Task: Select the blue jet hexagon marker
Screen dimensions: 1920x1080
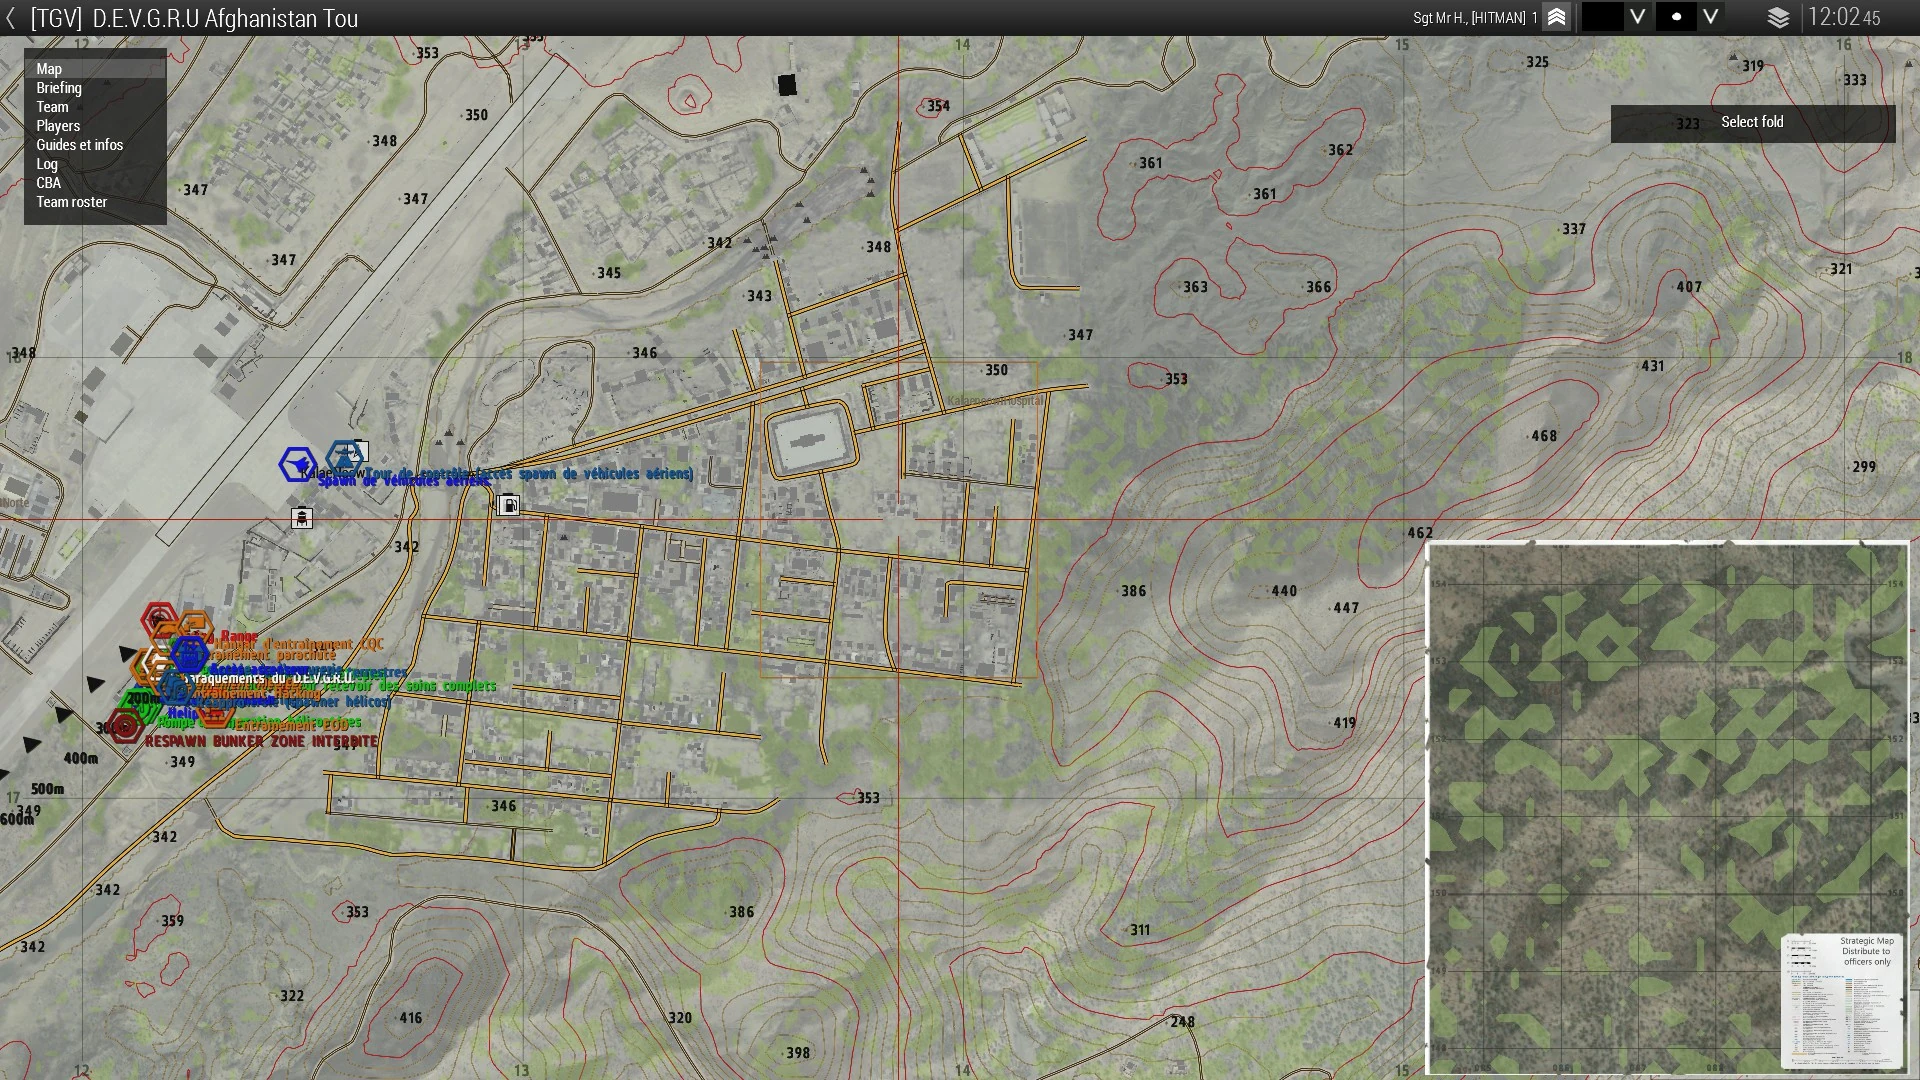Action: (297, 464)
